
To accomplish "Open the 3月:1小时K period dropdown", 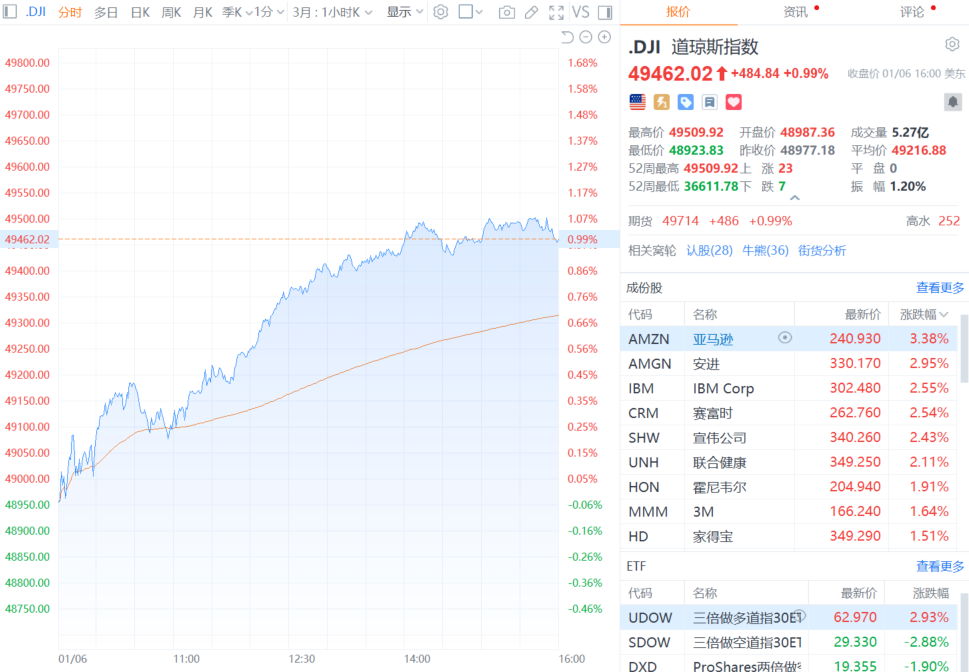I will click(332, 12).
